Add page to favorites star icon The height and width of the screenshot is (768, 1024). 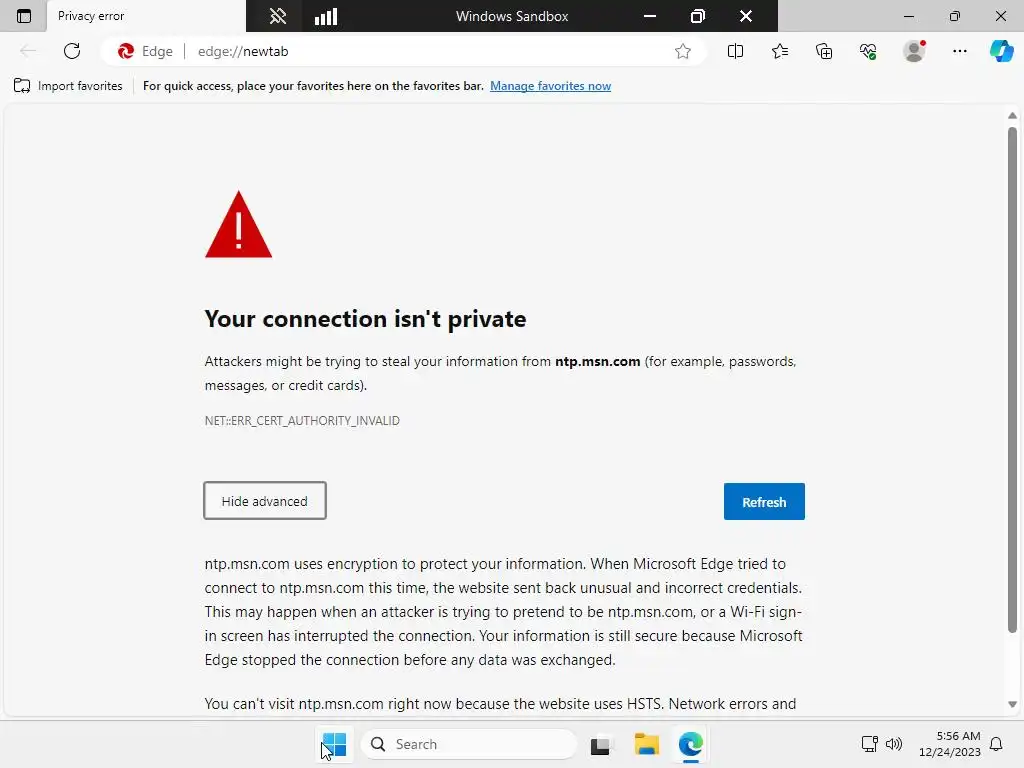[682, 51]
